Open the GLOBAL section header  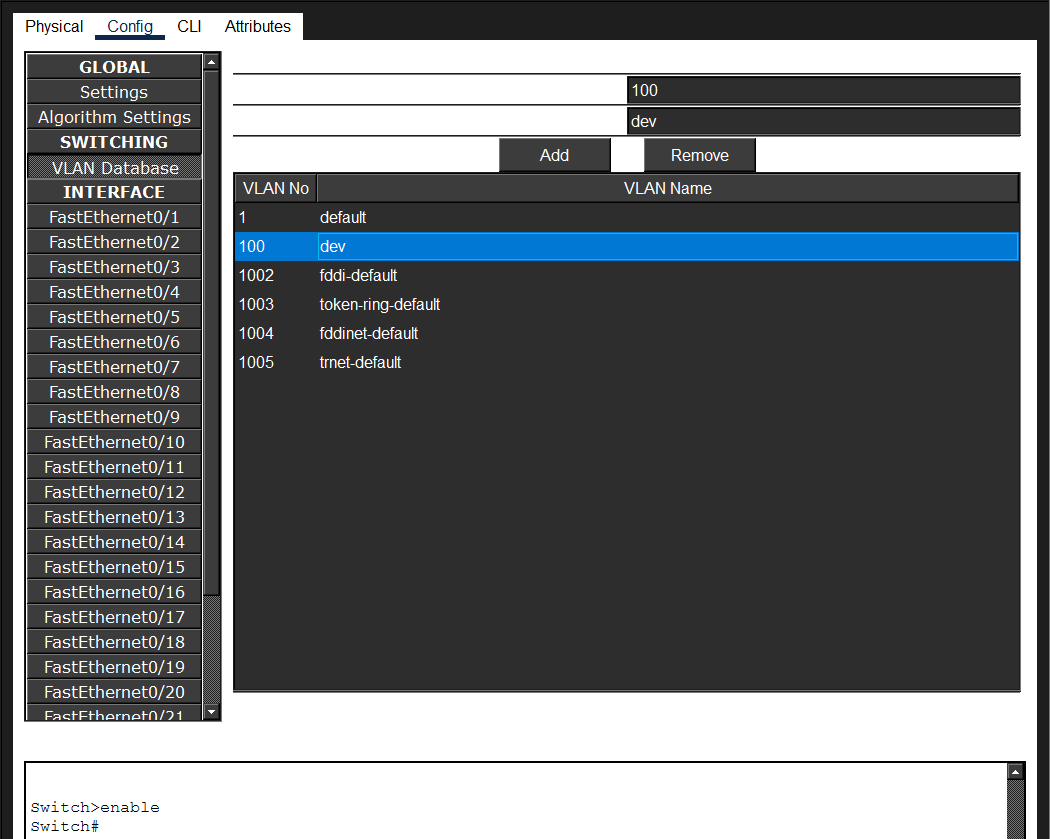tap(114, 67)
